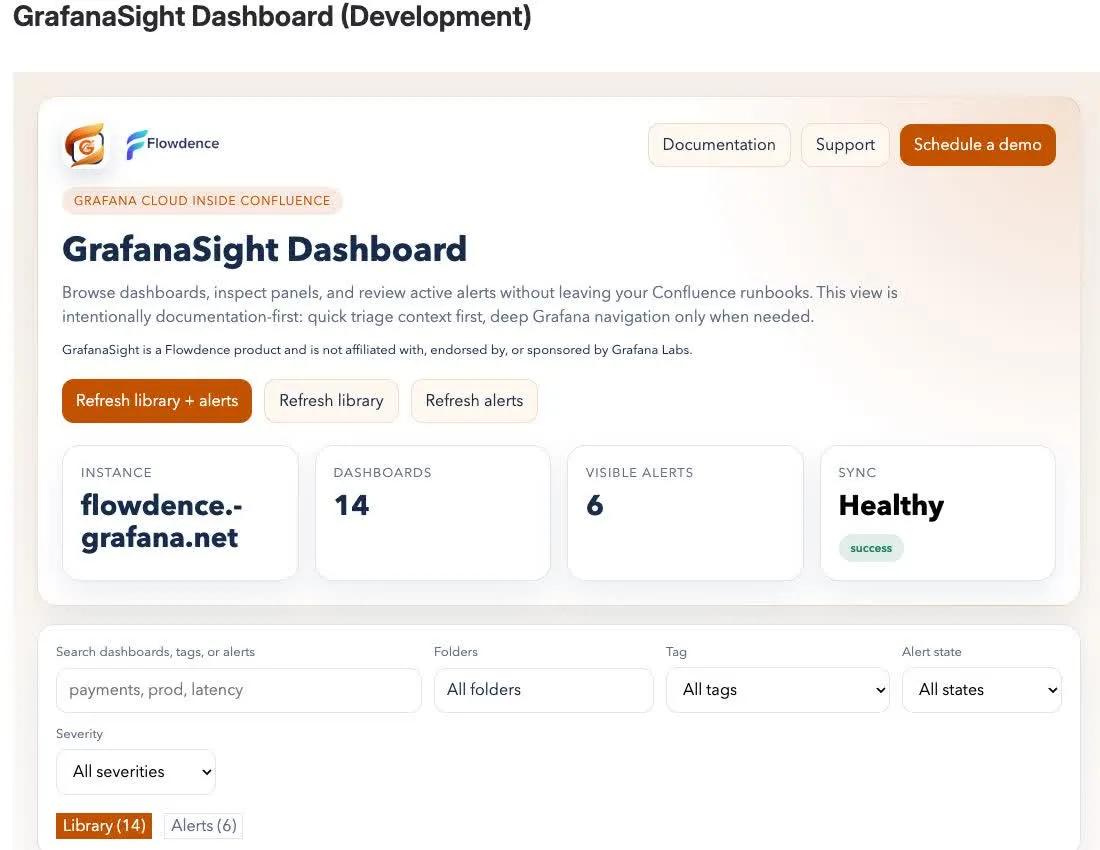Click the GrafanaSight Dashboard card heading

click(264, 250)
